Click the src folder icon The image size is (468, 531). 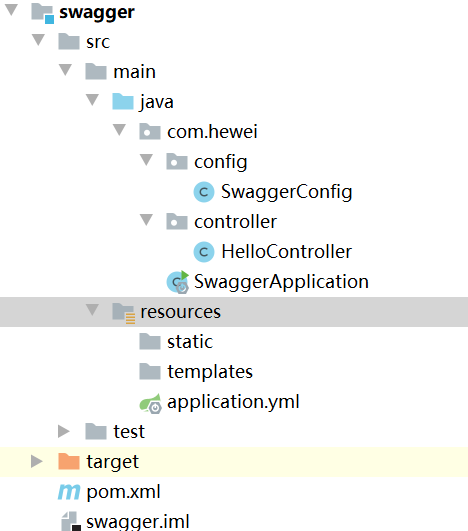pos(69,42)
